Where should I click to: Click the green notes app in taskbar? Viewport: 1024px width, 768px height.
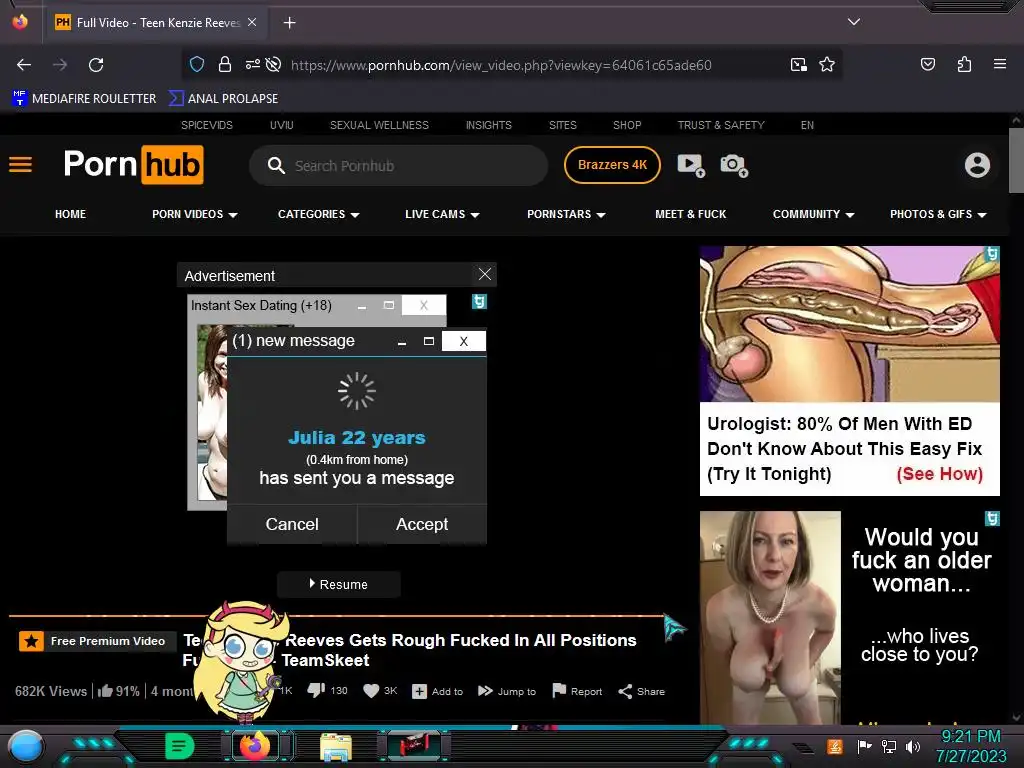tap(179, 746)
